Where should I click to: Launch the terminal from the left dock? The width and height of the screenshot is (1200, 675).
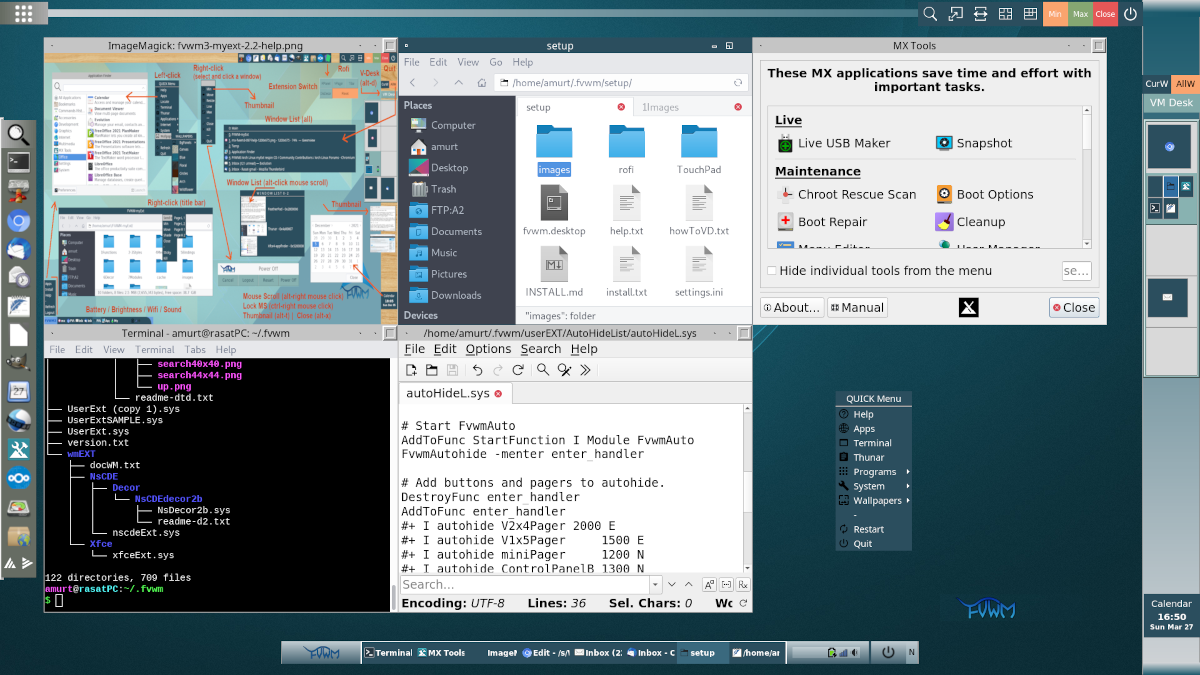[x=18, y=161]
